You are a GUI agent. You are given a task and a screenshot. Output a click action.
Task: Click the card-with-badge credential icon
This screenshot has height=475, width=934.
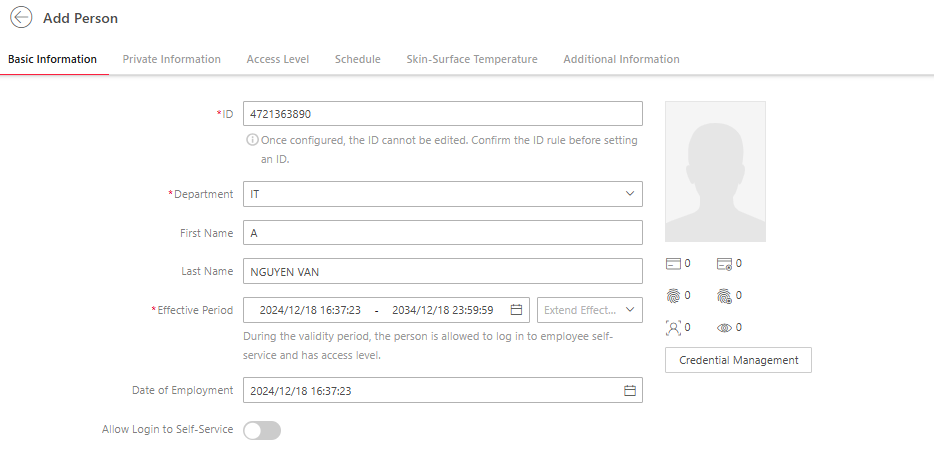pyautogui.click(x=724, y=264)
